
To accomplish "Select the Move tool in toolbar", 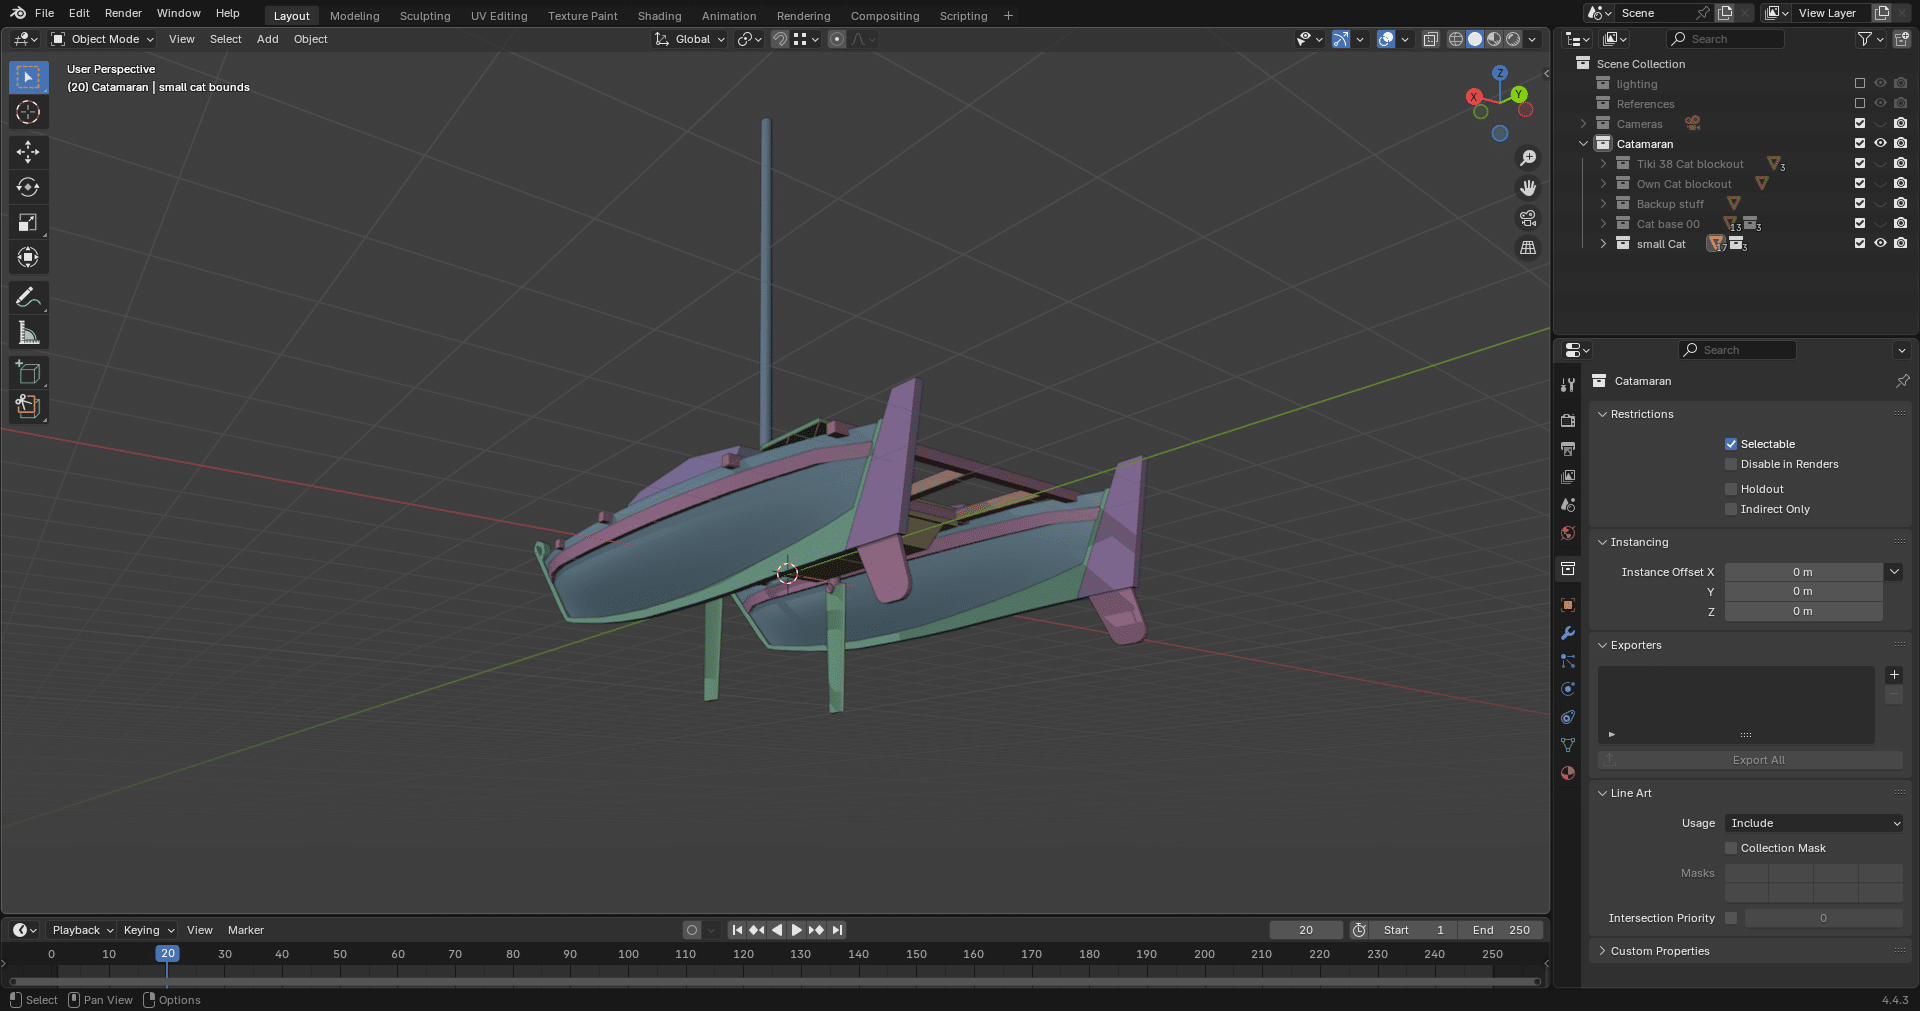I will point(28,152).
